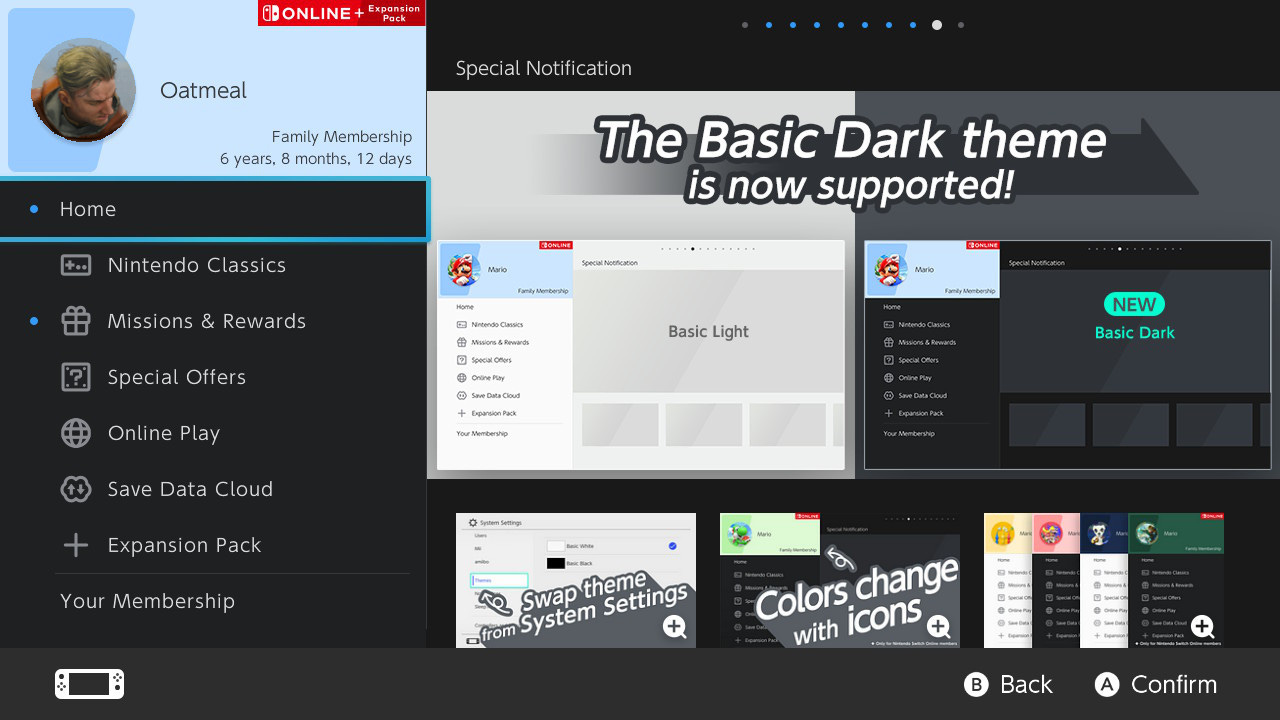Select the last page indicator dot
The width and height of the screenshot is (1280, 720).
click(x=961, y=25)
